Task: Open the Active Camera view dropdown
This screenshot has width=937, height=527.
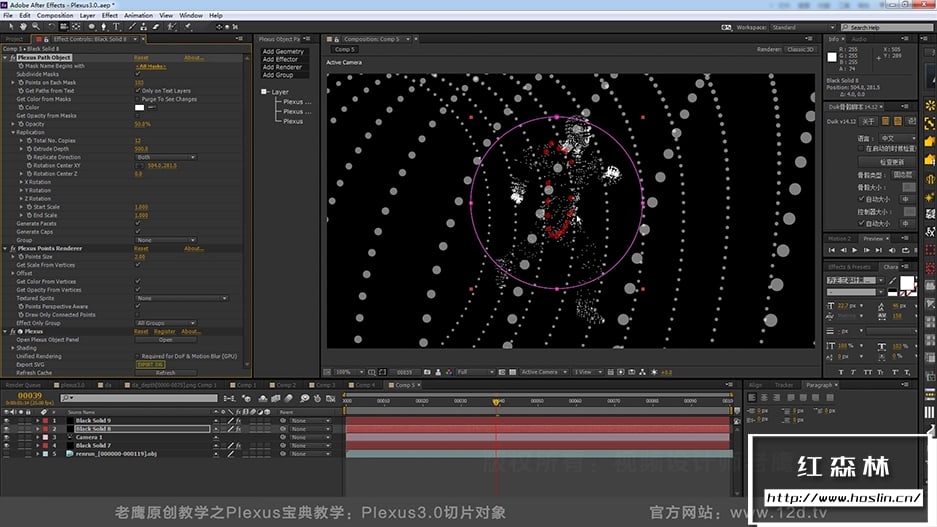Action: click(544, 372)
